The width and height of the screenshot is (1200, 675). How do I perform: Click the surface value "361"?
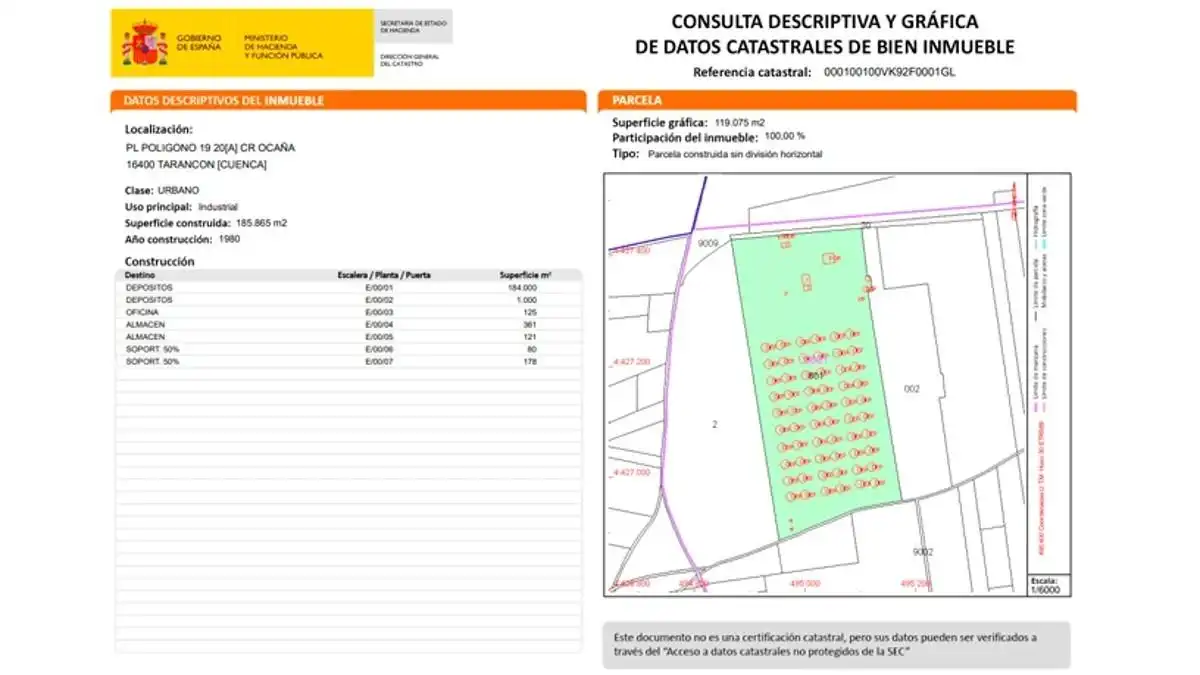click(x=530, y=325)
